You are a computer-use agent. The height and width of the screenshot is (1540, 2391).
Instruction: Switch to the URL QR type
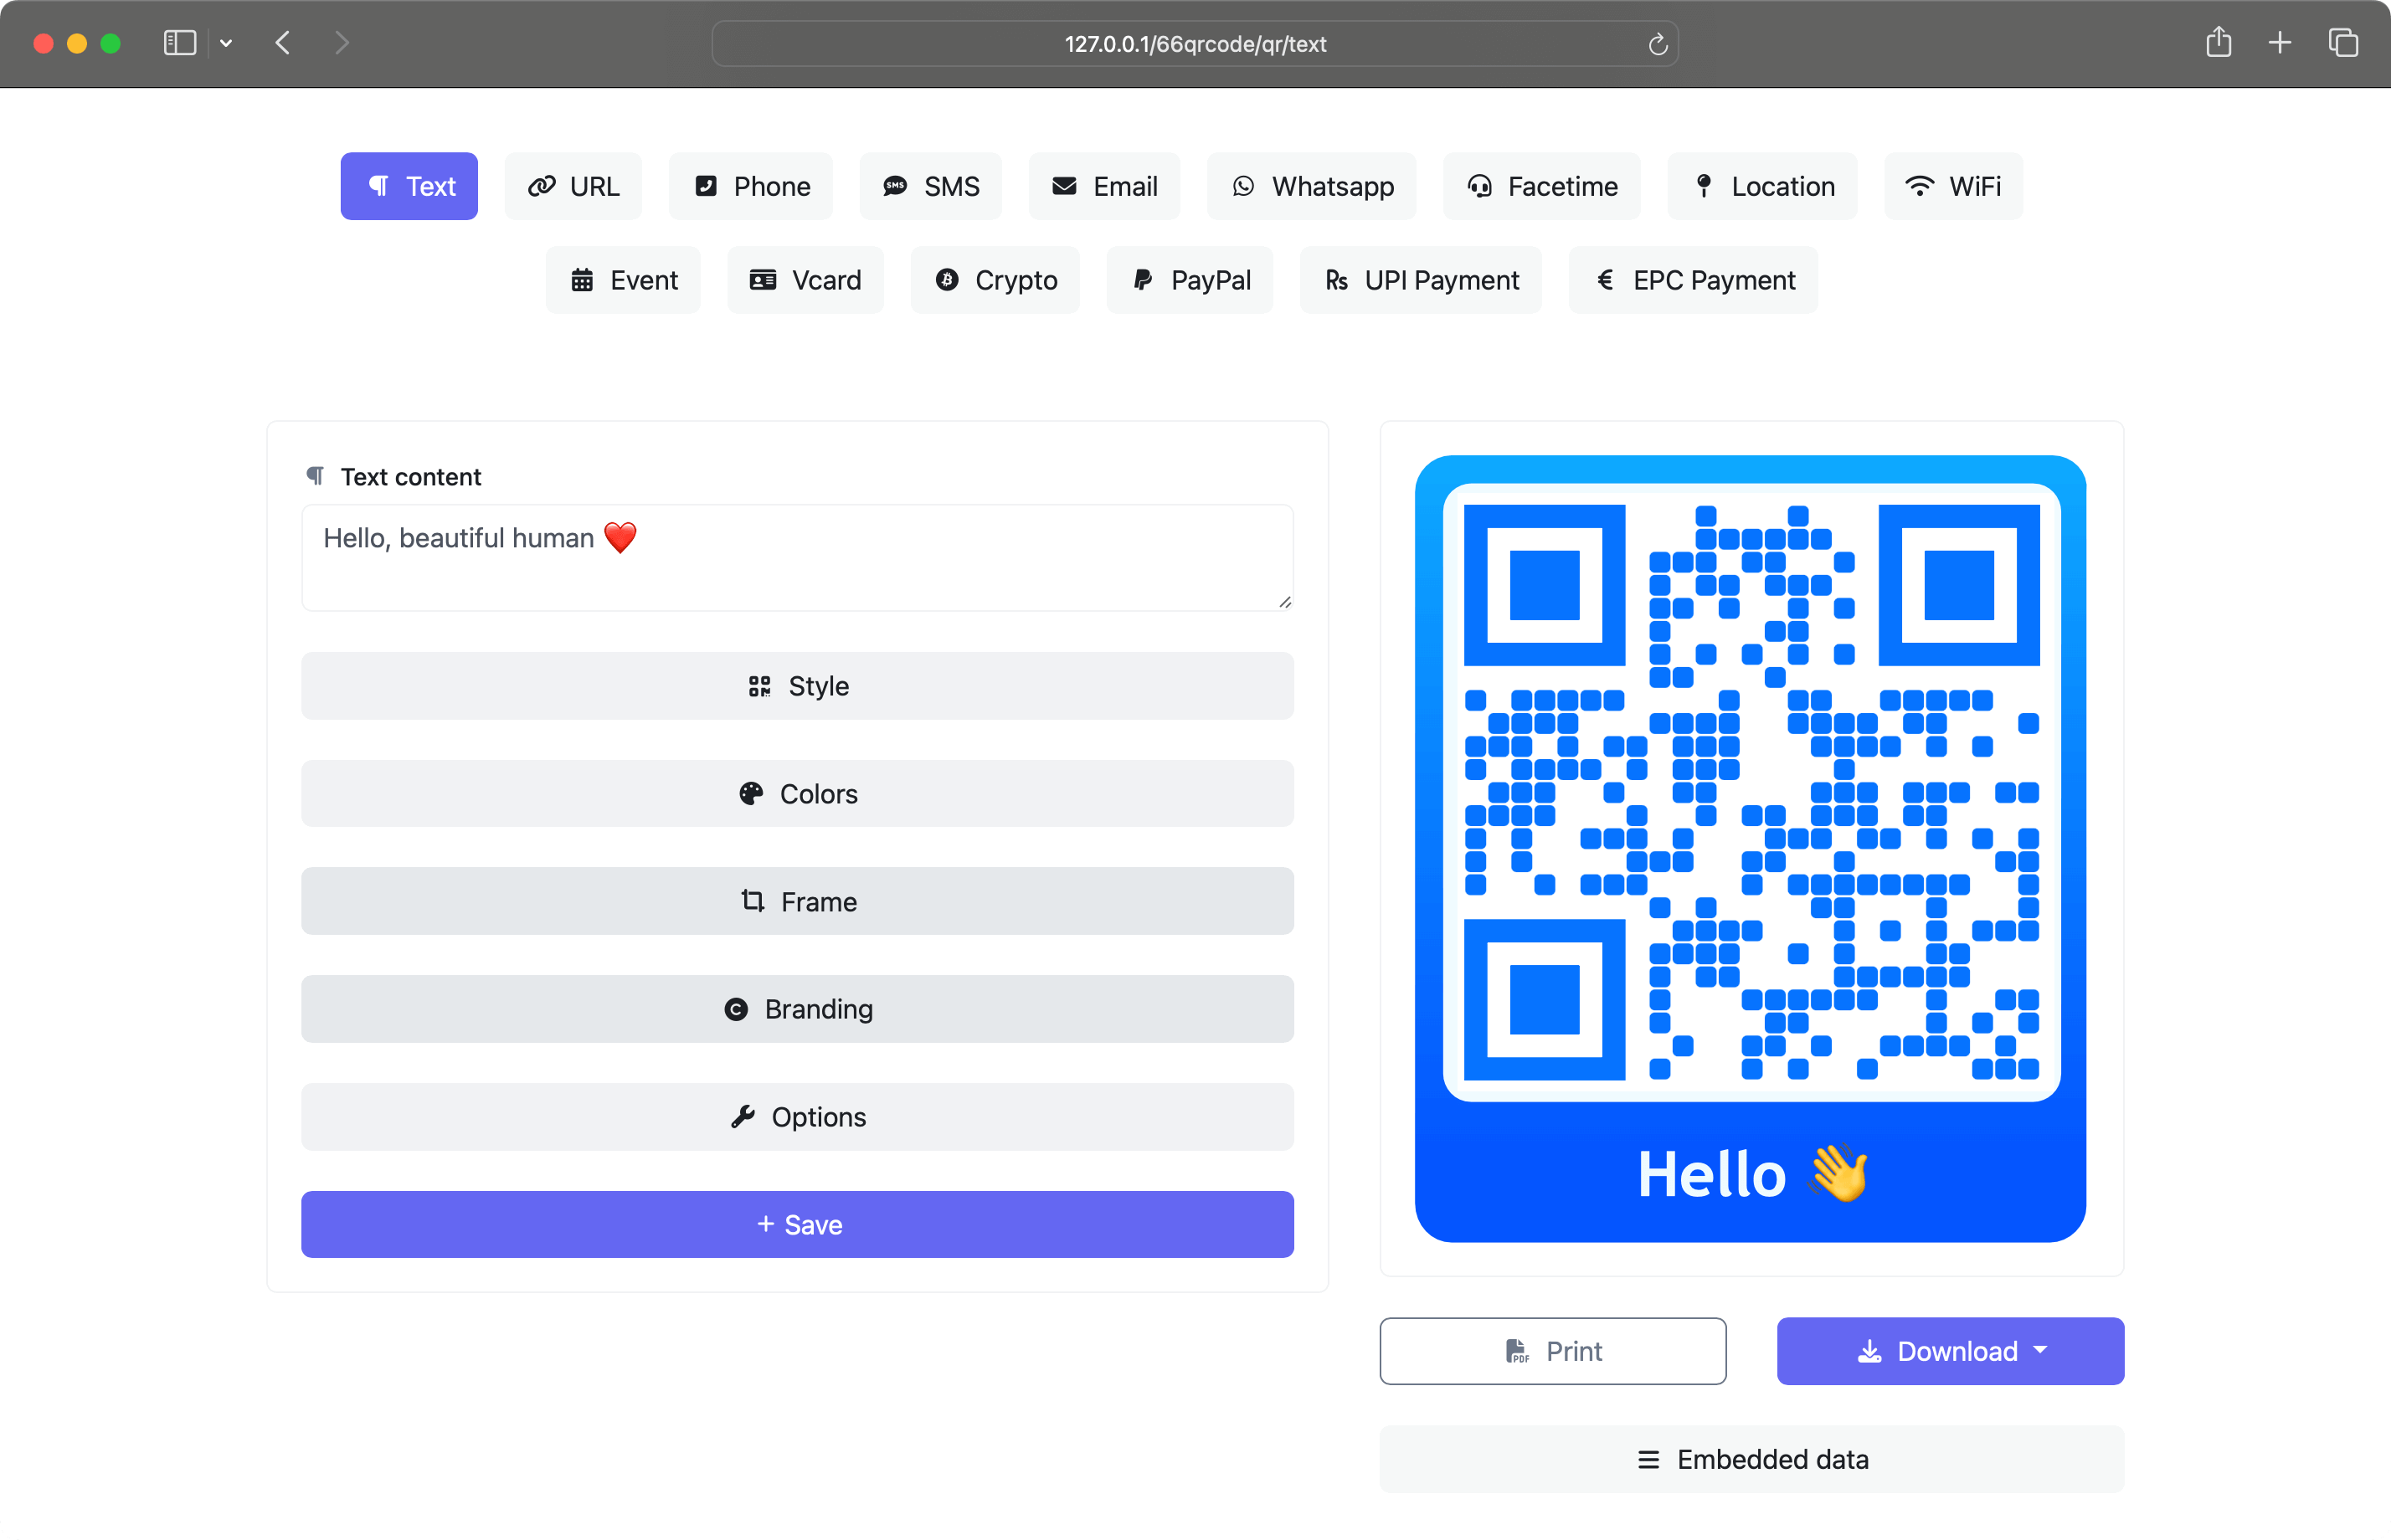tap(573, 186)
